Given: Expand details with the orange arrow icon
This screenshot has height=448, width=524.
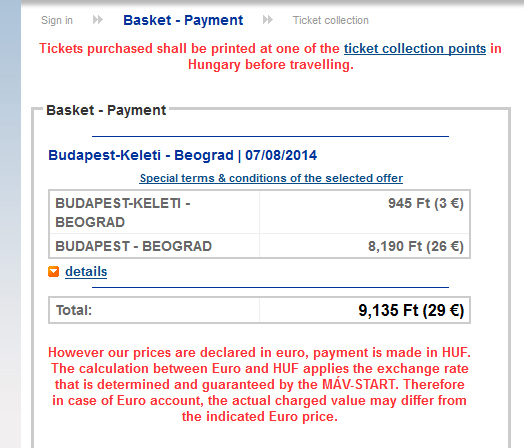Looking at the screenshot, I should click(x=53, y=272).
